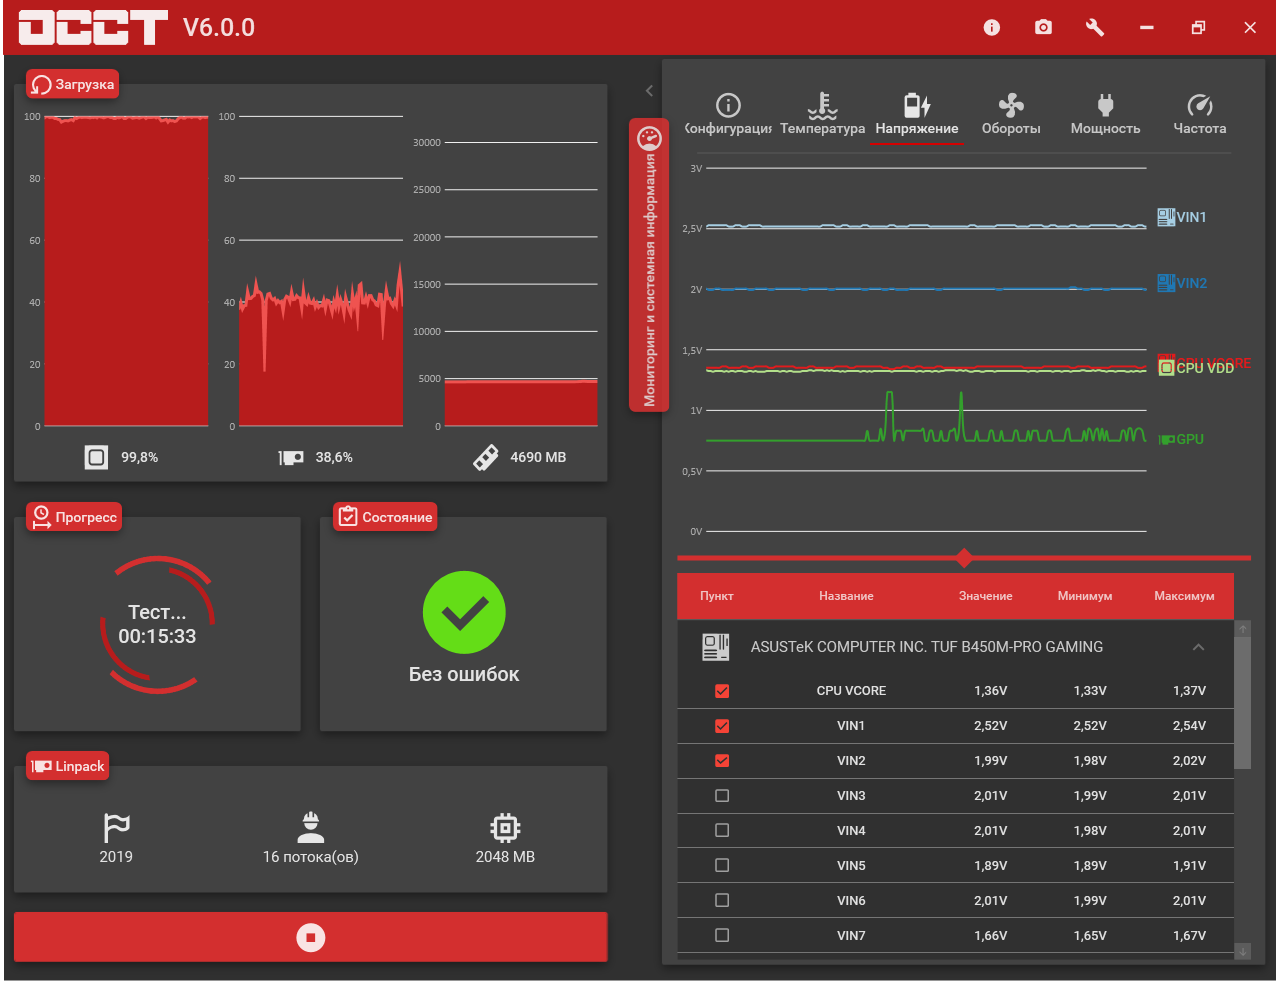This screenshot has height=984, width=1280.
Task: Click the CPU usage icon beside 99,8%
Action: coord(96,457)
